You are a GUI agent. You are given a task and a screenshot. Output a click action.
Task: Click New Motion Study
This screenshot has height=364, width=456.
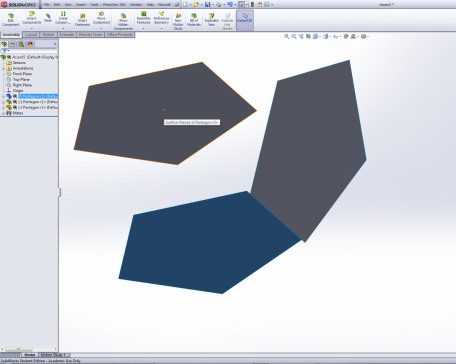point(178,22)
